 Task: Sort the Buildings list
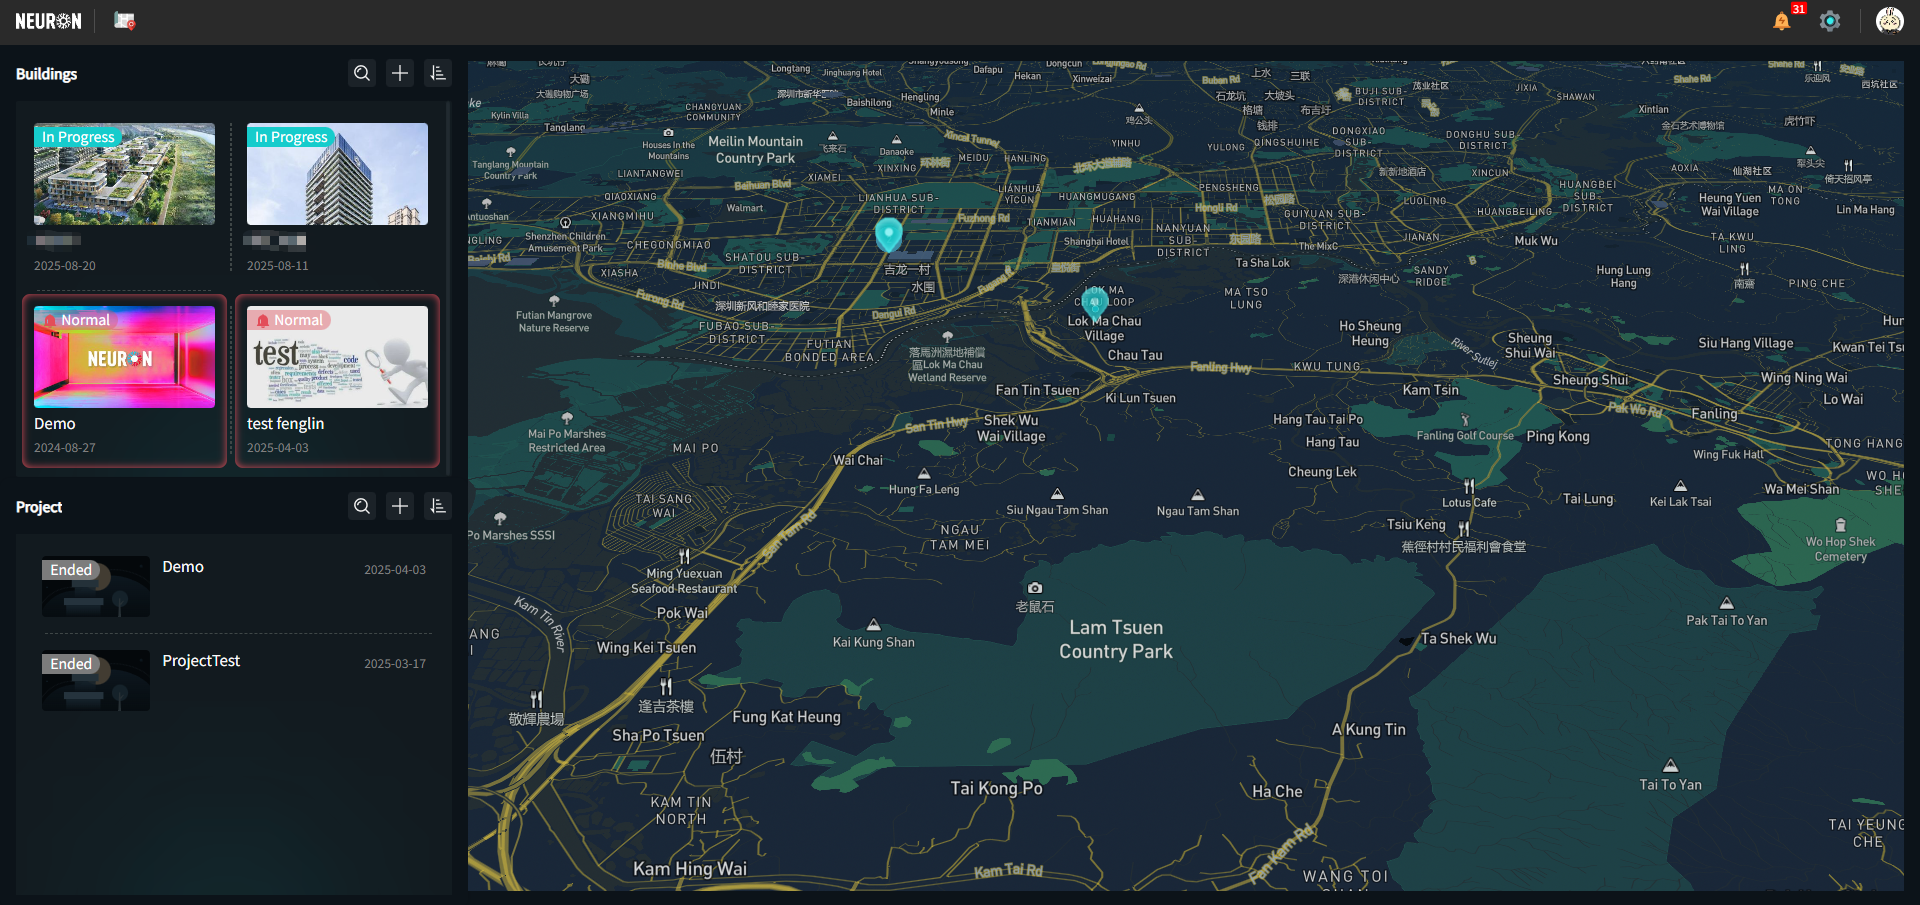click(x=438, y=73)
